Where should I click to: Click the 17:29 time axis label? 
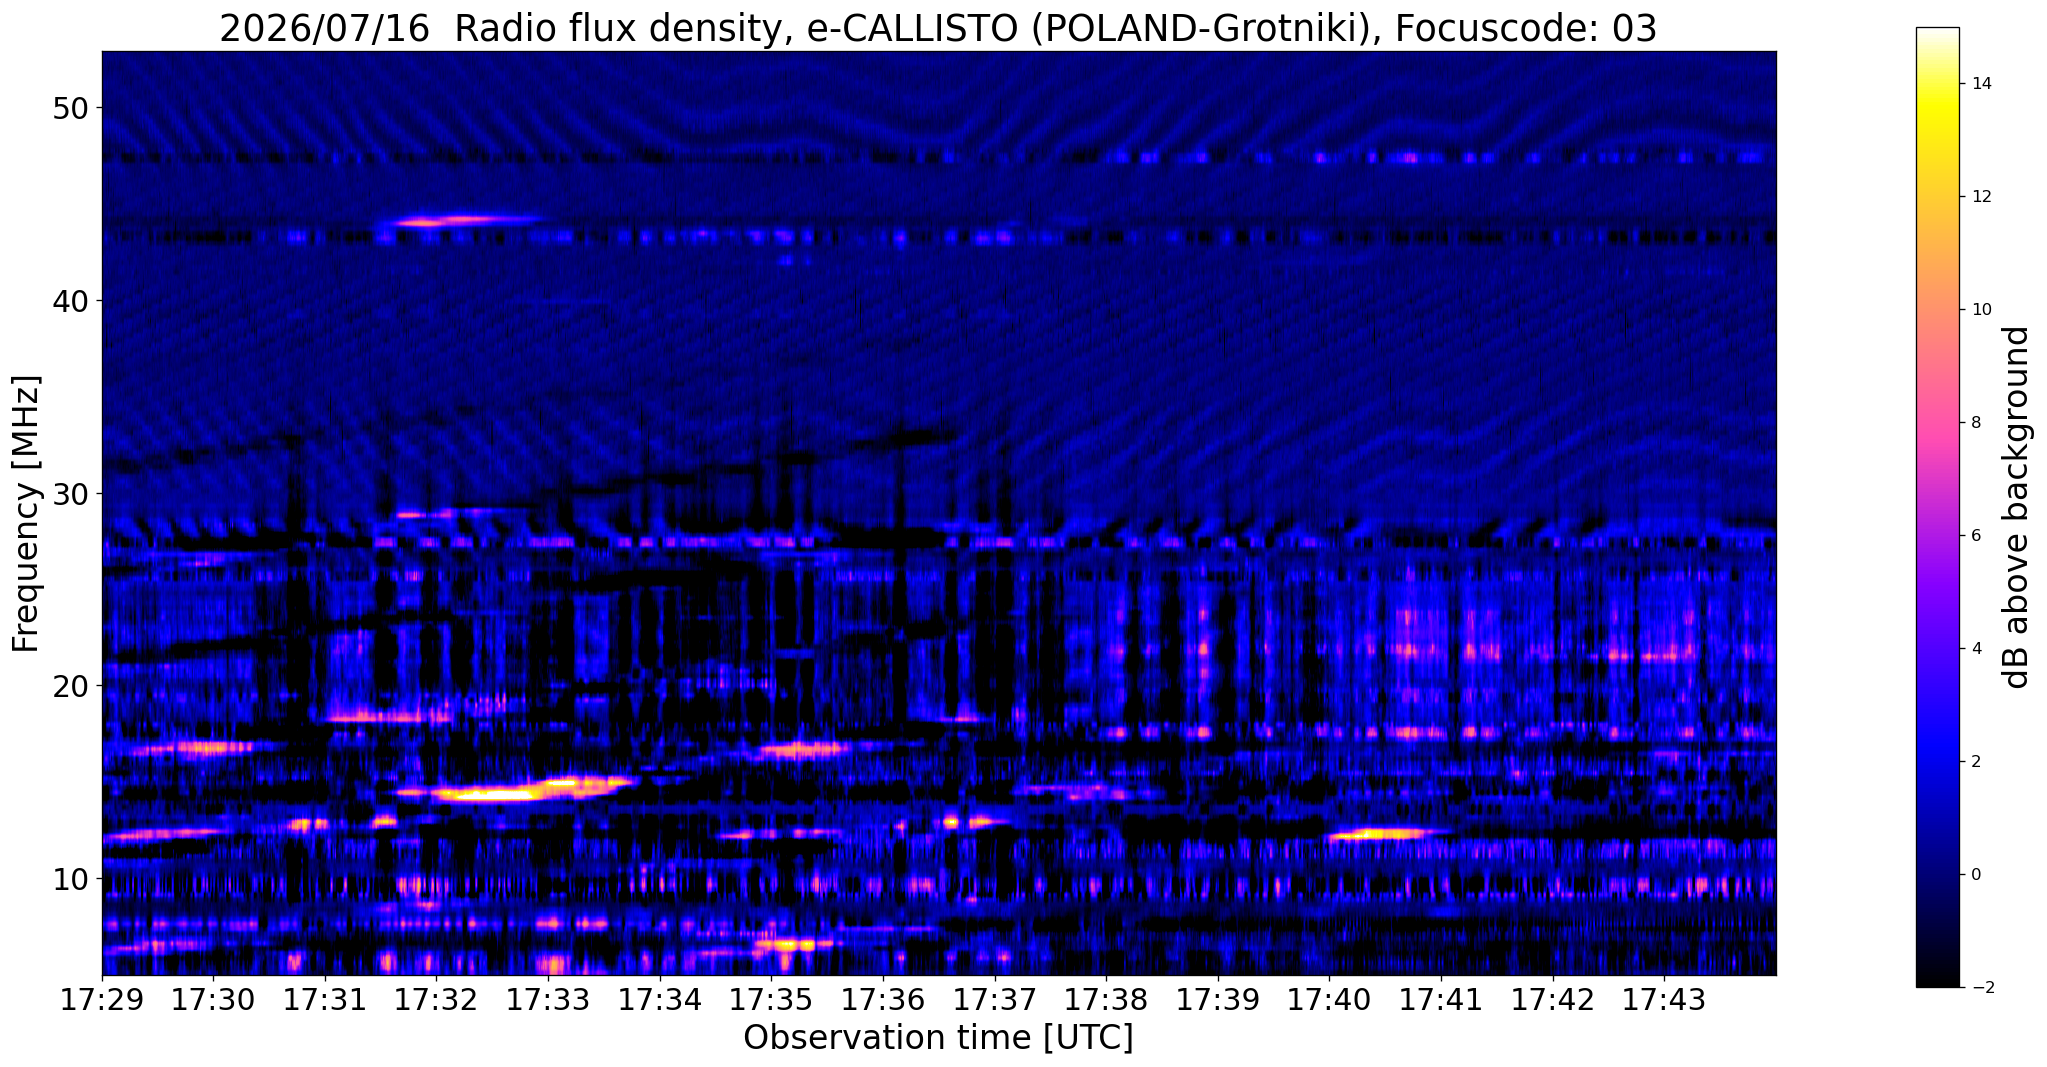(102, 1000)
